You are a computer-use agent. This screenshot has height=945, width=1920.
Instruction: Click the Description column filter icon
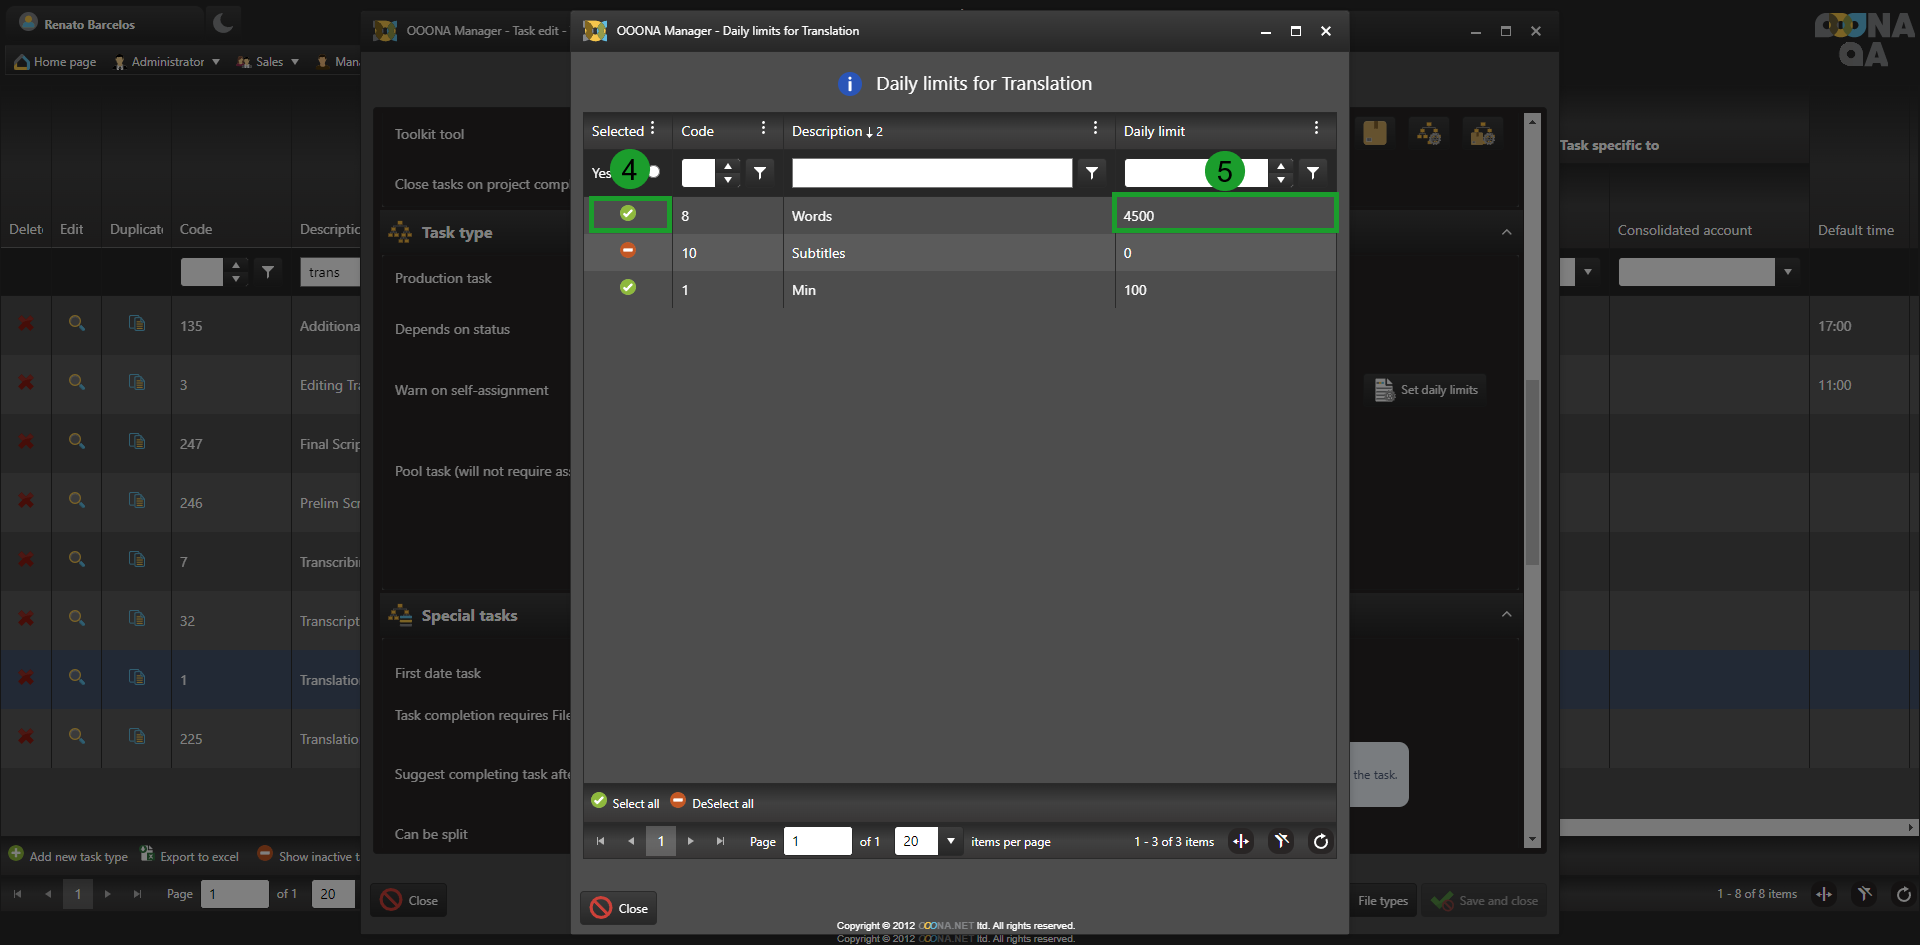[x=1092, y=173]
